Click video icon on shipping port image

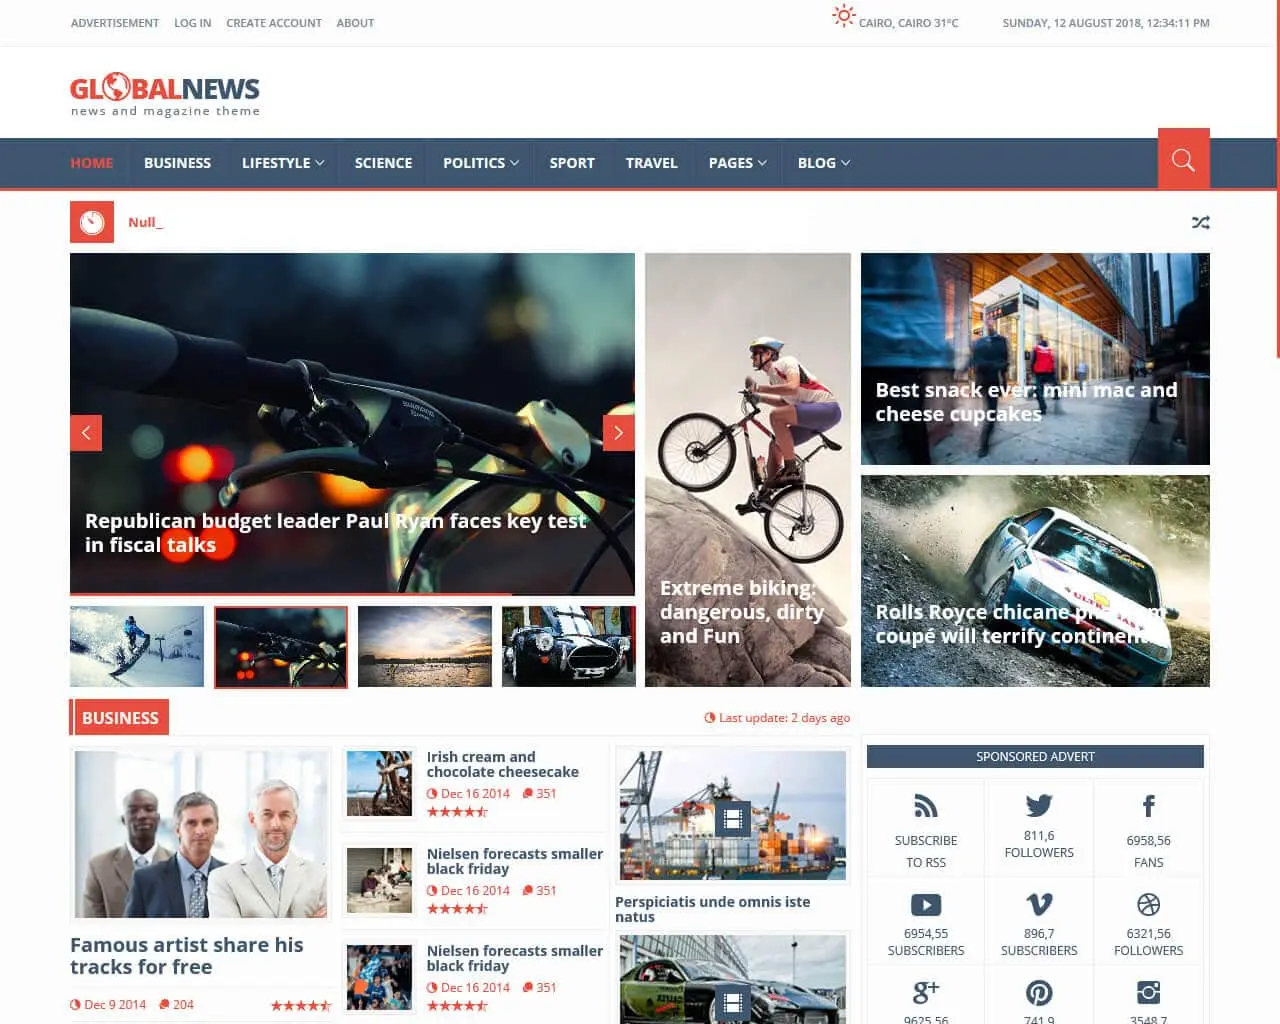[733, 819]
